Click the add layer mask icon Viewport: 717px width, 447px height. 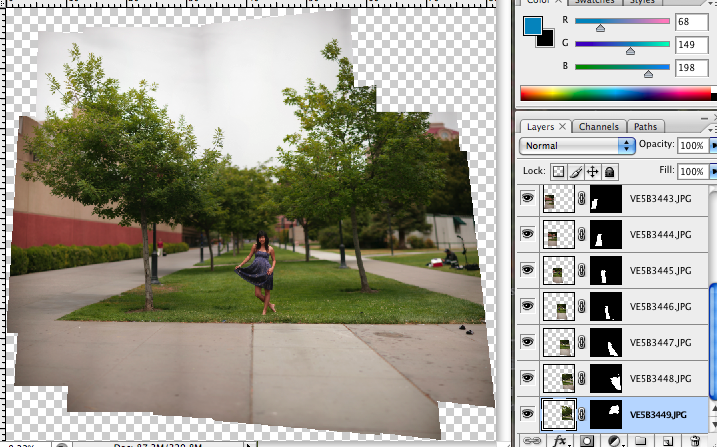(x=588, y=440)
